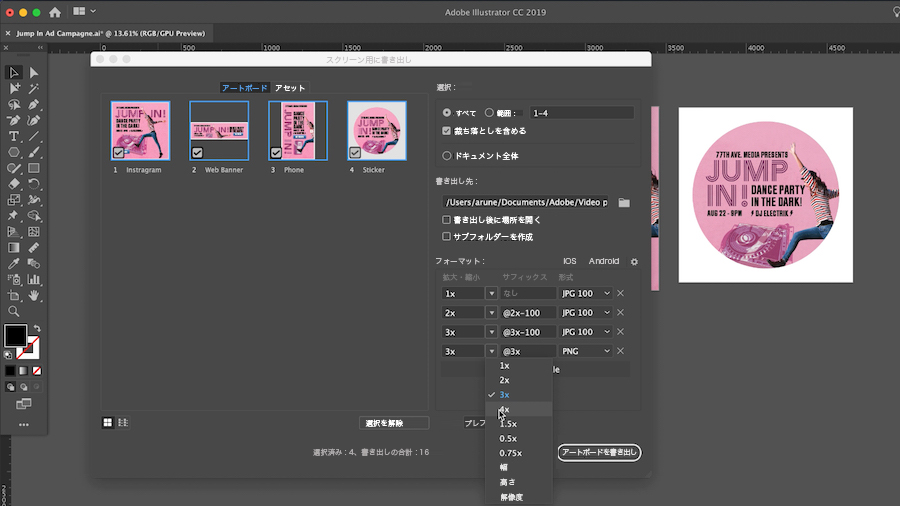Open format settings gear icon

[x=634, y=262]
